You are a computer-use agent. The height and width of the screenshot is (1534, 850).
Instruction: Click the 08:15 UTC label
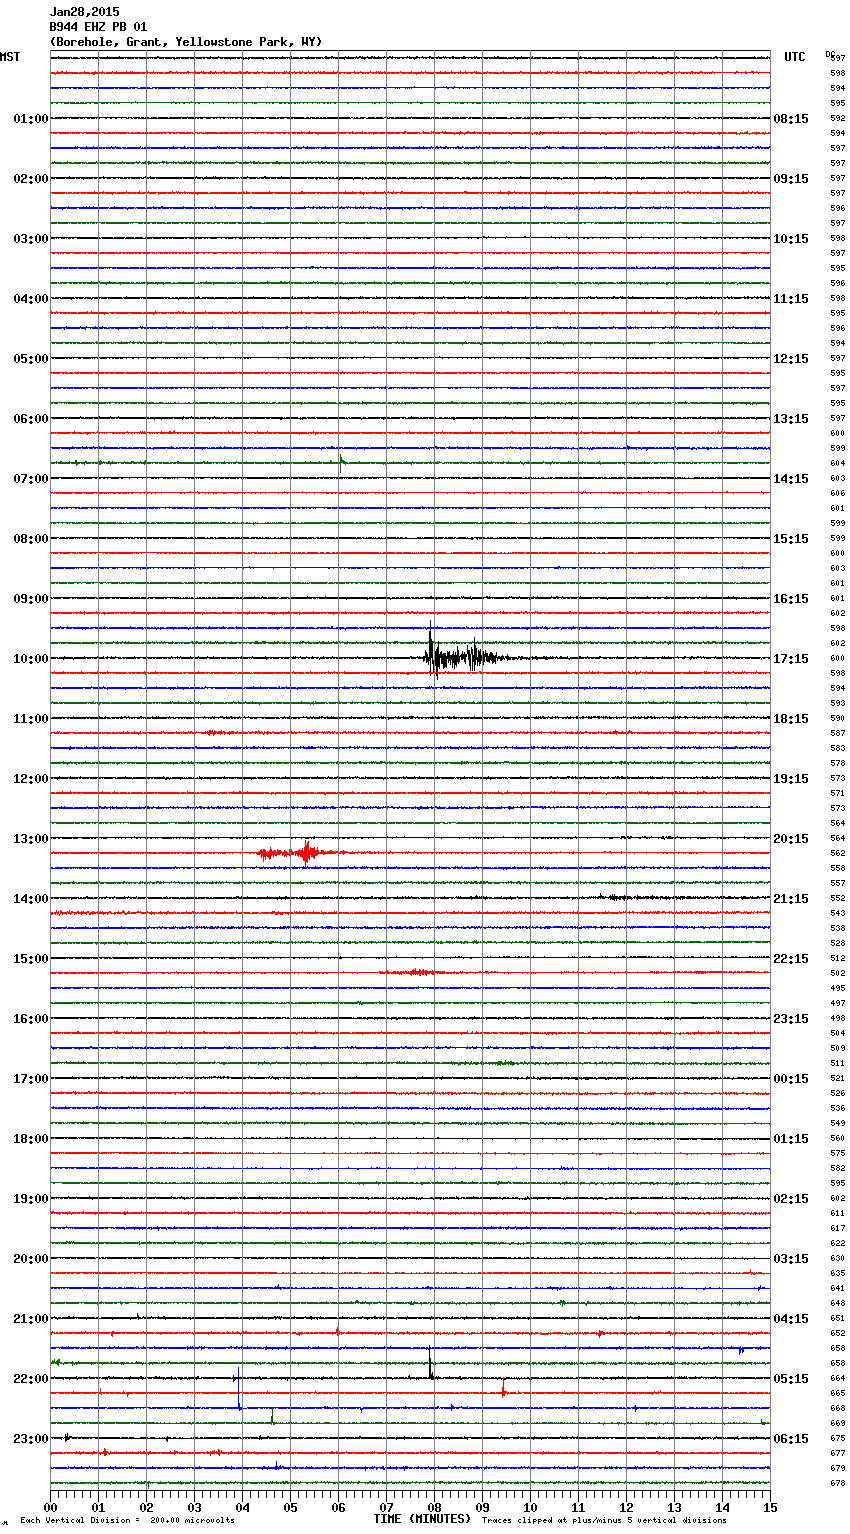pyautogui.click(x=791, y=119)
